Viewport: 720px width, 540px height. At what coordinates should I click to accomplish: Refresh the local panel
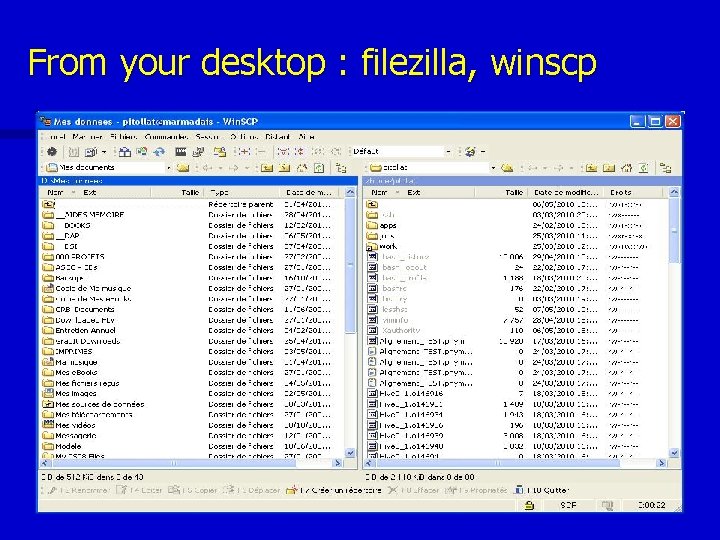point(319,168)
